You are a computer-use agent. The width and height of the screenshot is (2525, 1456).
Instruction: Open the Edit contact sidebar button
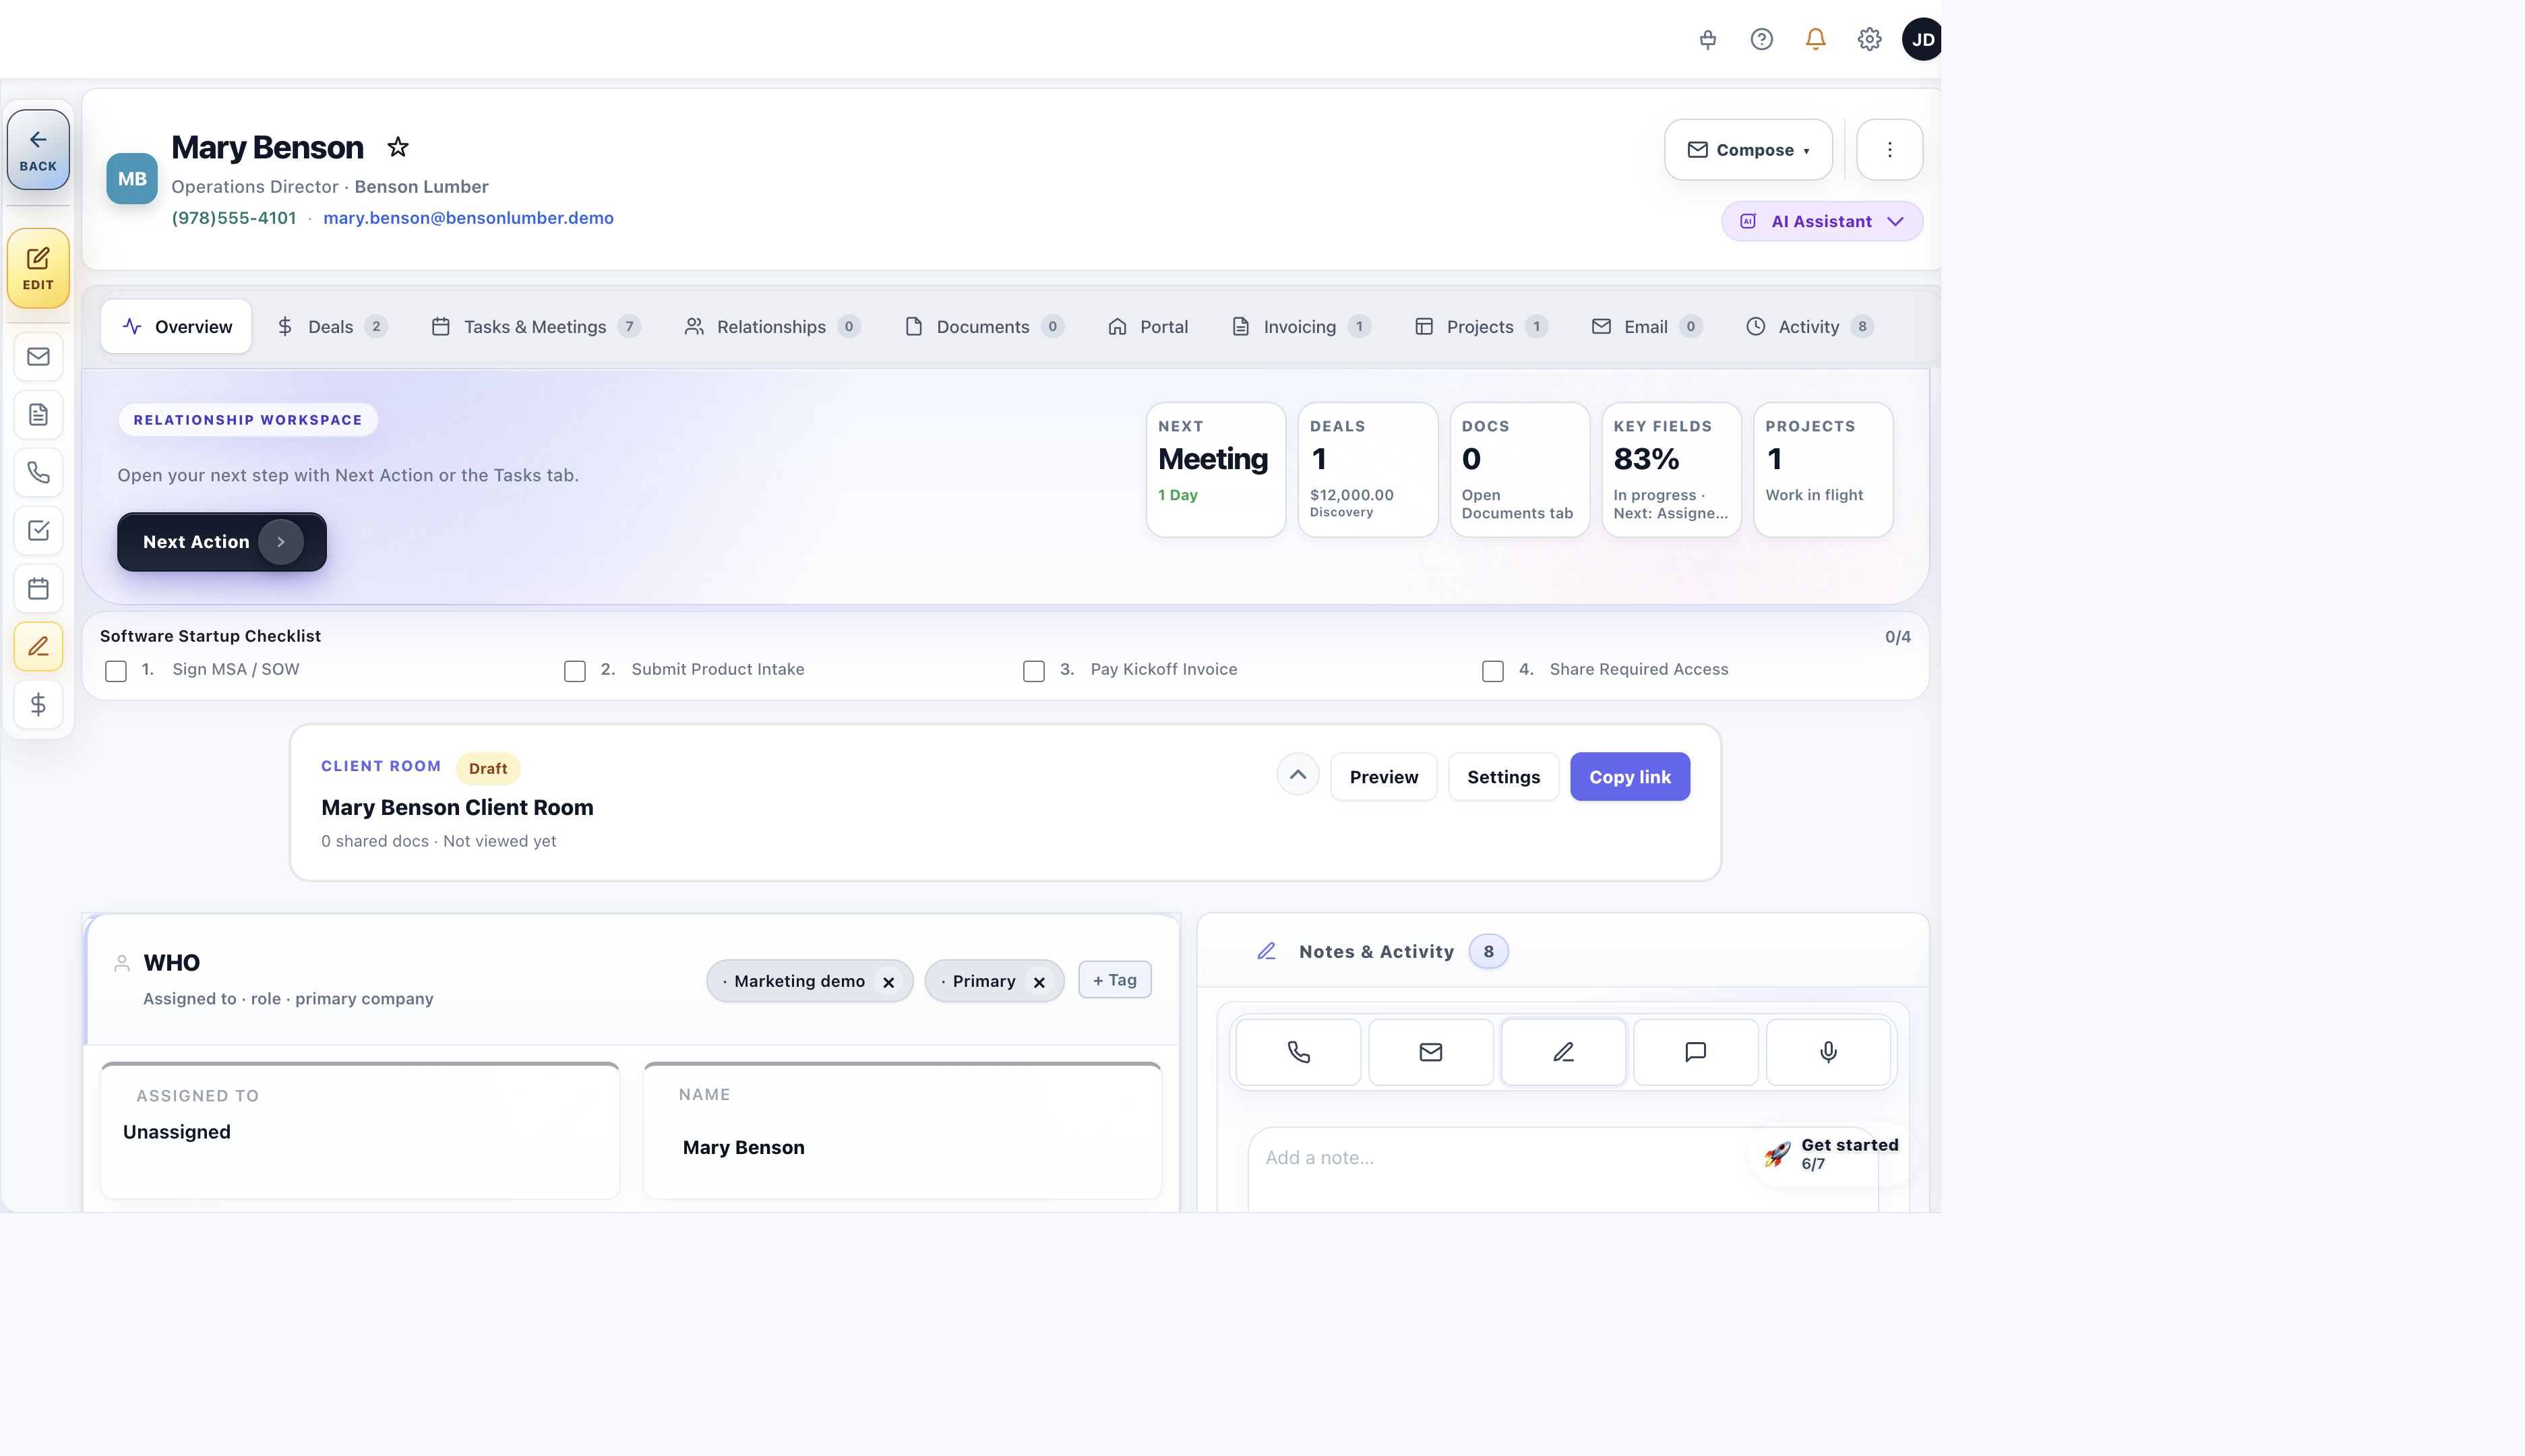pos(38,268)
